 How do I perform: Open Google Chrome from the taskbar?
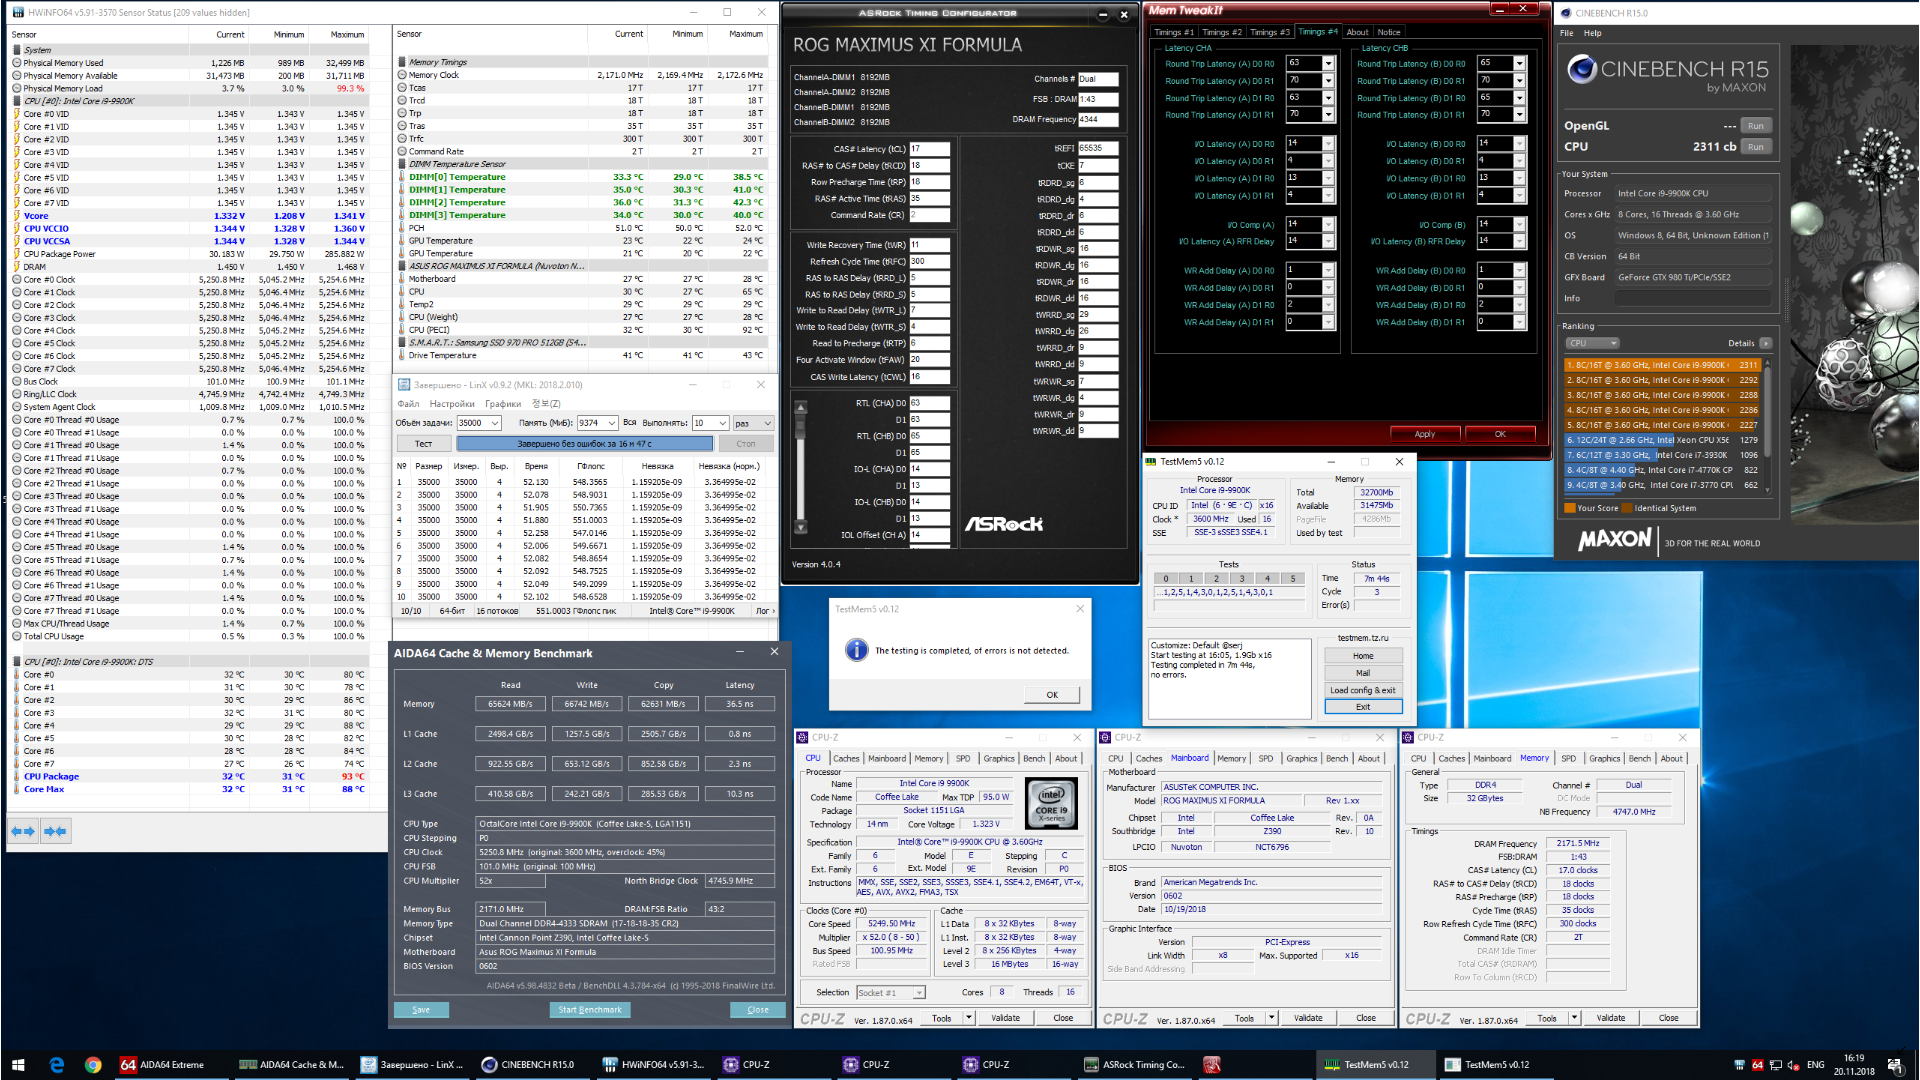coord(93,1065)
